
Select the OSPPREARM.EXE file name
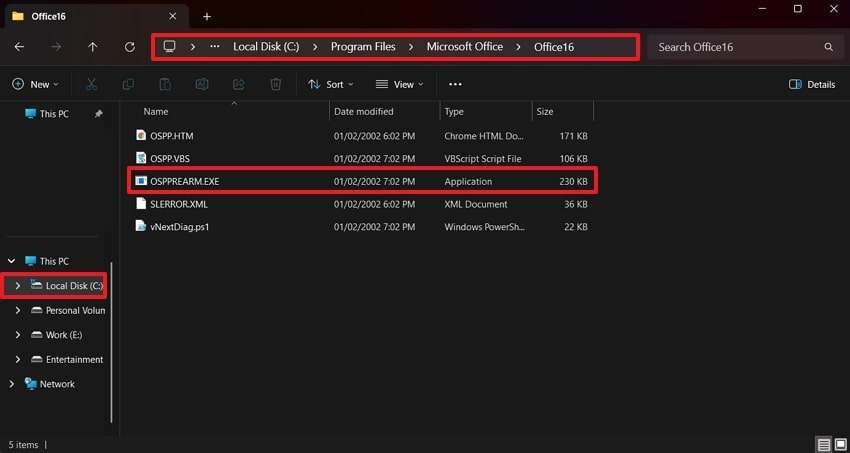(x=184, y=182)
